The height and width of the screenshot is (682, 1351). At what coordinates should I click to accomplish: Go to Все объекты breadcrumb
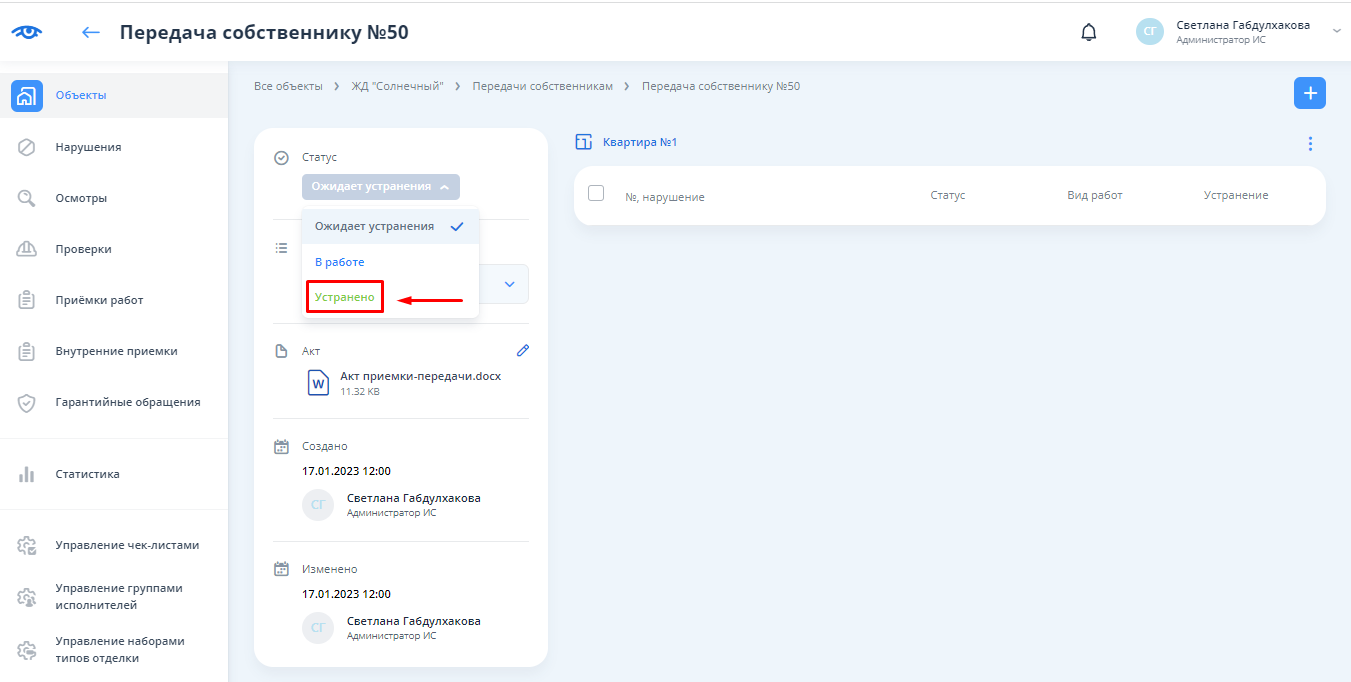point(288,87)
